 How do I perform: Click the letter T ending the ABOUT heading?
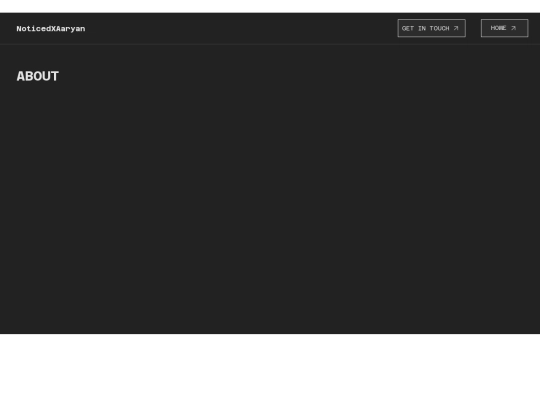[x=55, y=76]
